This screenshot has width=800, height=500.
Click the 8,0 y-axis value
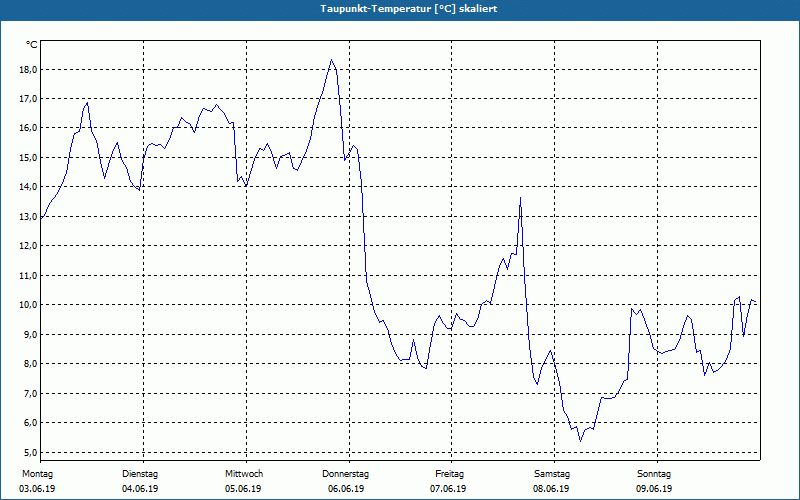point(30,364)
